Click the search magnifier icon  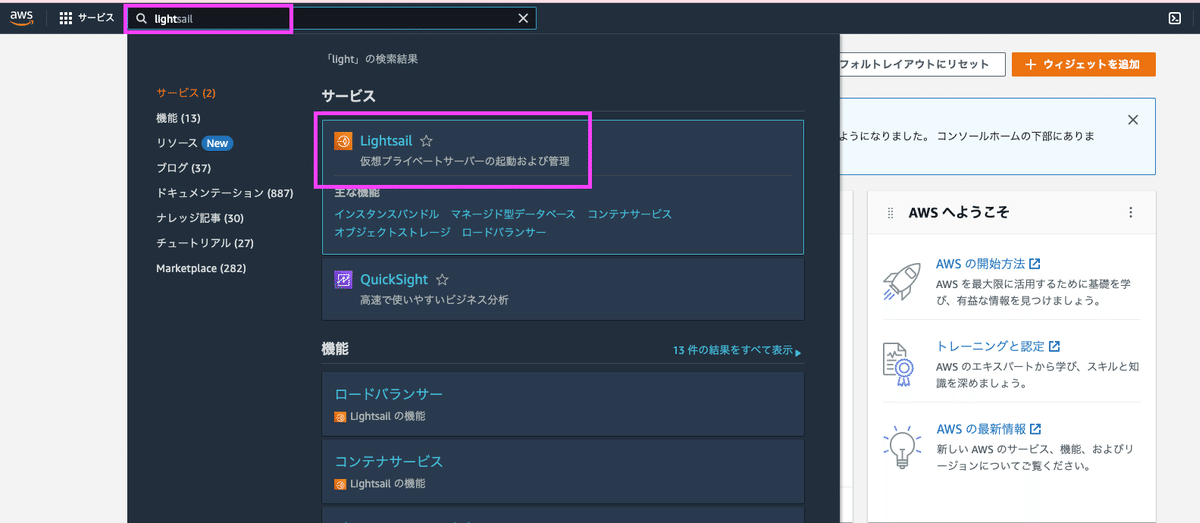tap(142, 18)
